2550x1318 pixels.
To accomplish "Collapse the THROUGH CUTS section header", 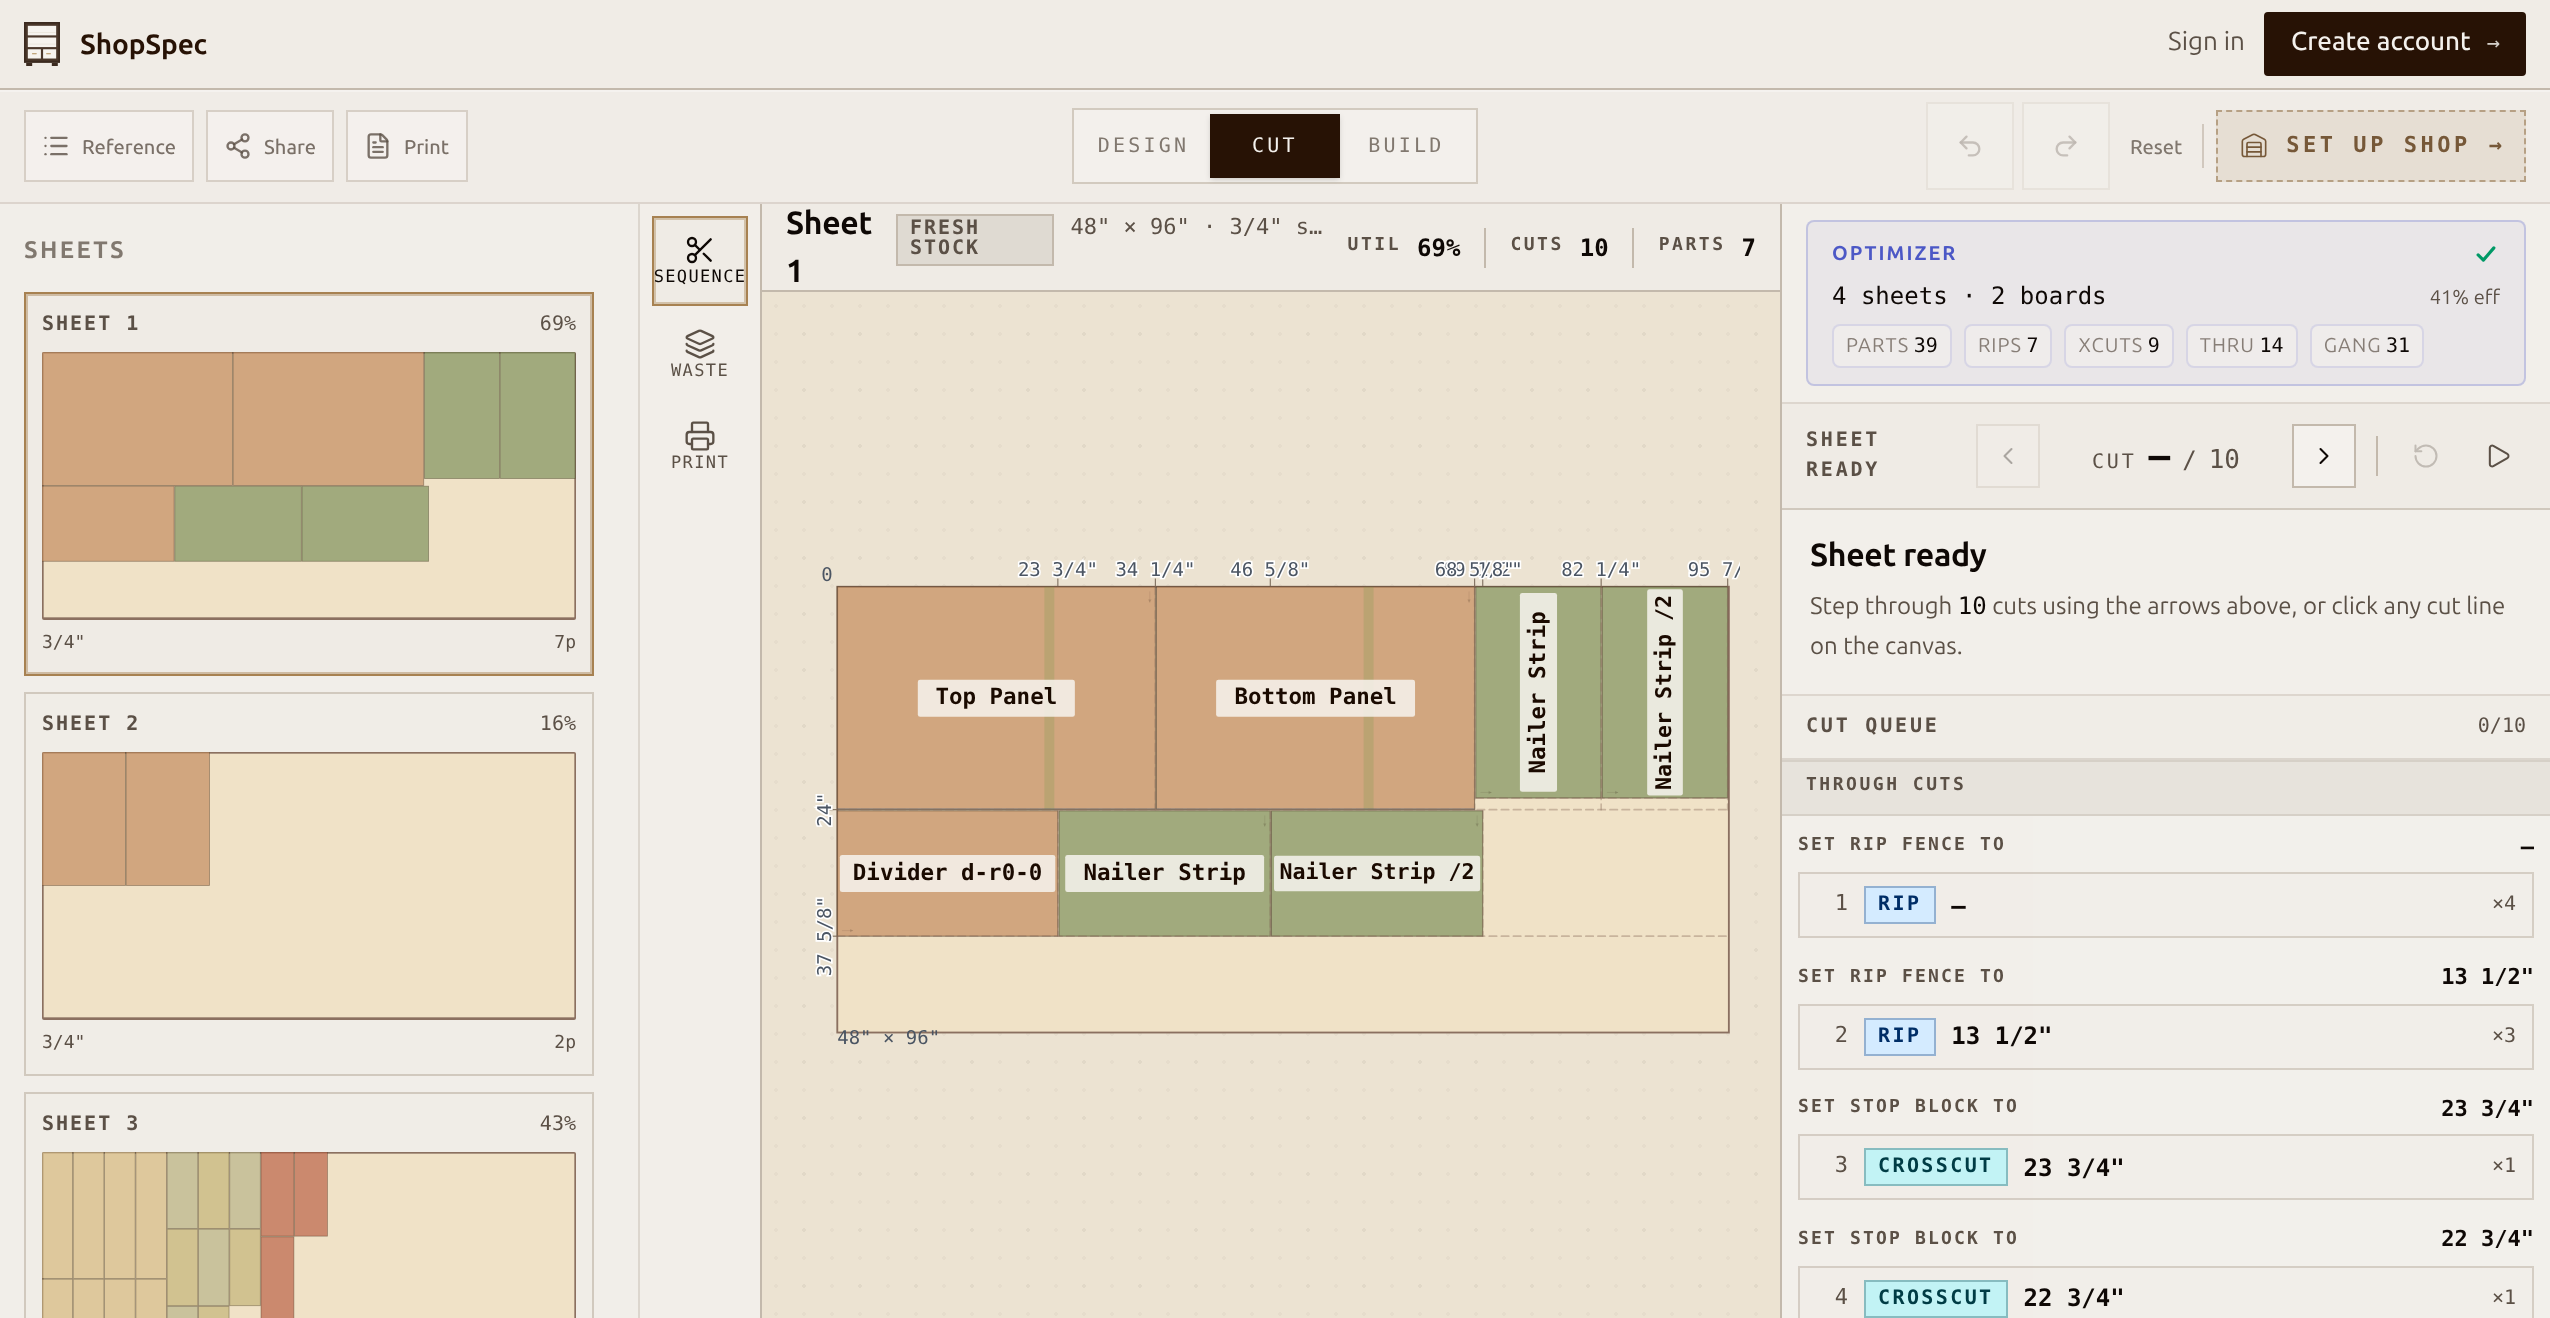I will (x=2165, y=785).
